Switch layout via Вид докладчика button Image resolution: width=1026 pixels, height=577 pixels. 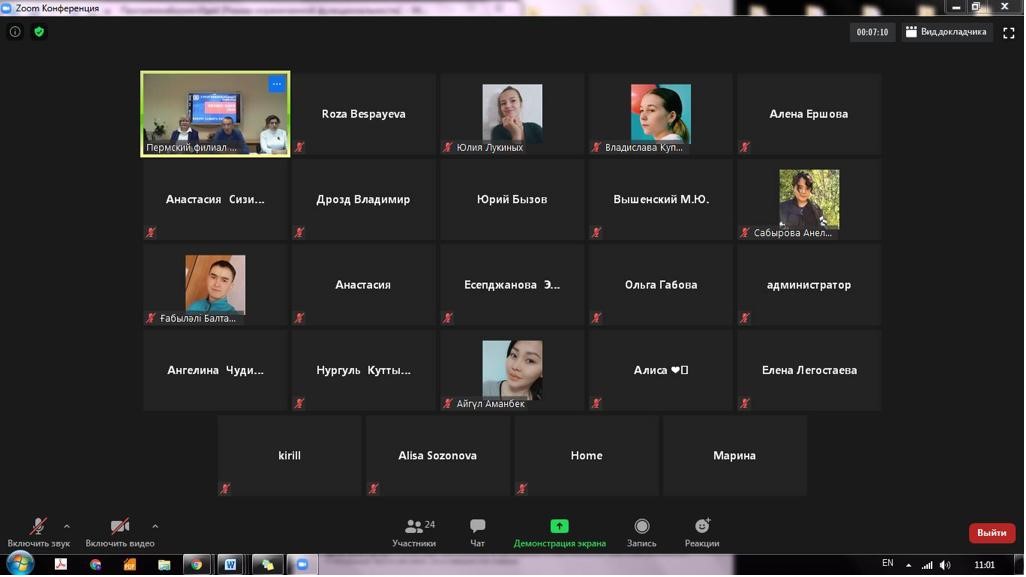[x=945, y=32]
